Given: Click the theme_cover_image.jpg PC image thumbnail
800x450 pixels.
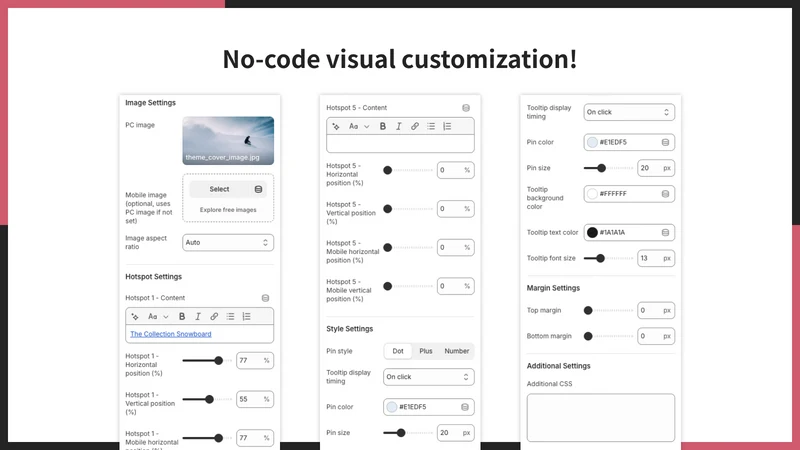Looking at the screenshot, I should pos(228,141).
